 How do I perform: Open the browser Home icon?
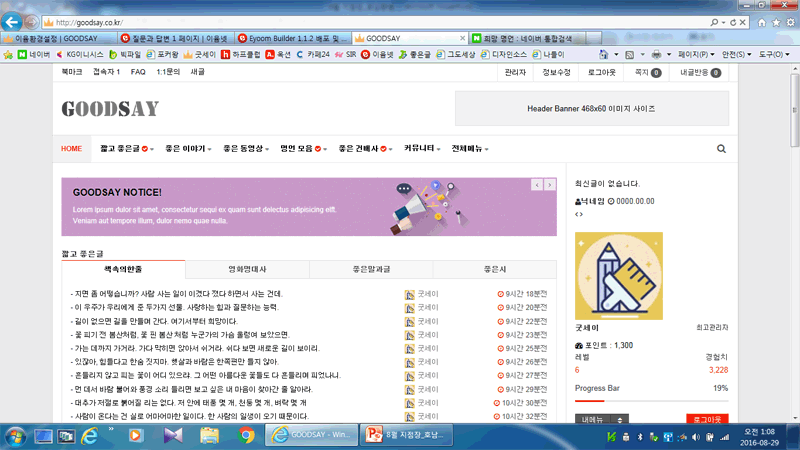click(762, 22)
